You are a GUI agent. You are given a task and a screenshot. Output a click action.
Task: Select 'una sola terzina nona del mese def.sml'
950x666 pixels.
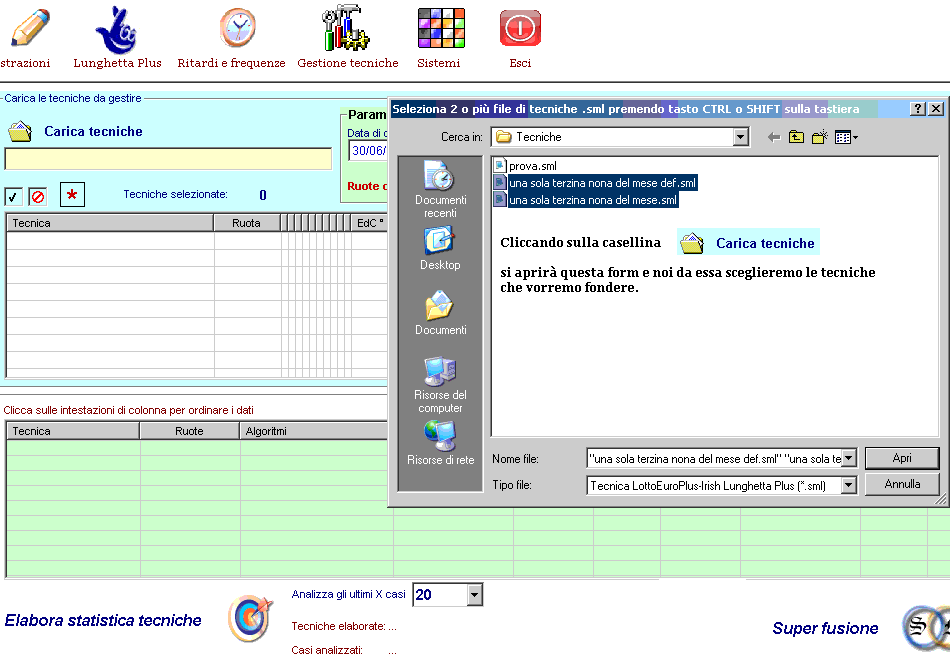(595, 182)
